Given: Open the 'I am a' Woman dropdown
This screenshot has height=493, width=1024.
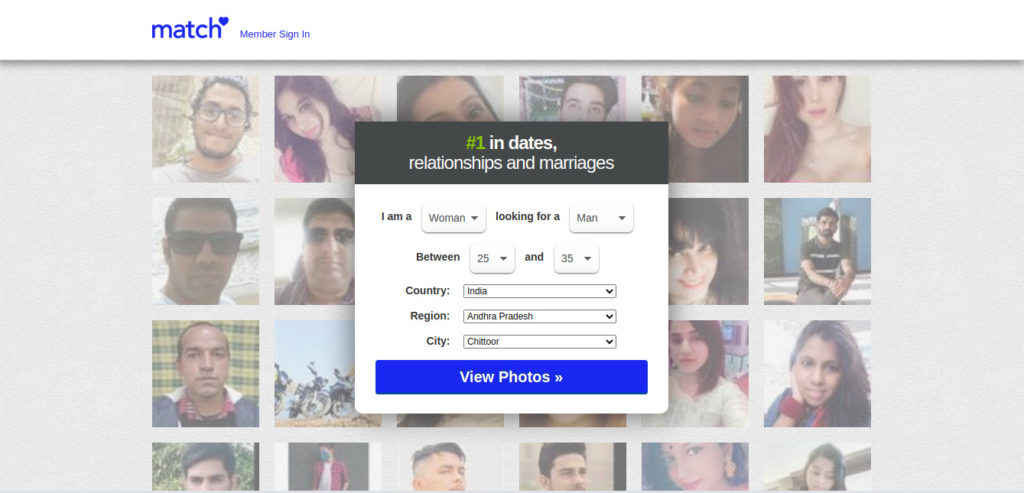Looking at the screenshot, I should coord(454,218).
